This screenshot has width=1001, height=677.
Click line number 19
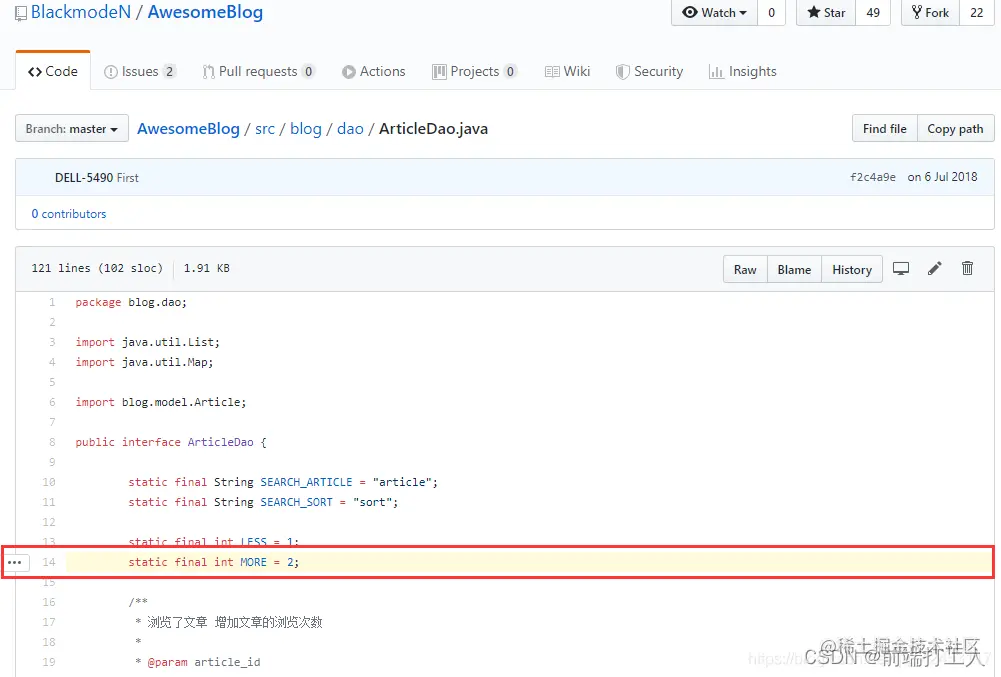click(49, 662)
